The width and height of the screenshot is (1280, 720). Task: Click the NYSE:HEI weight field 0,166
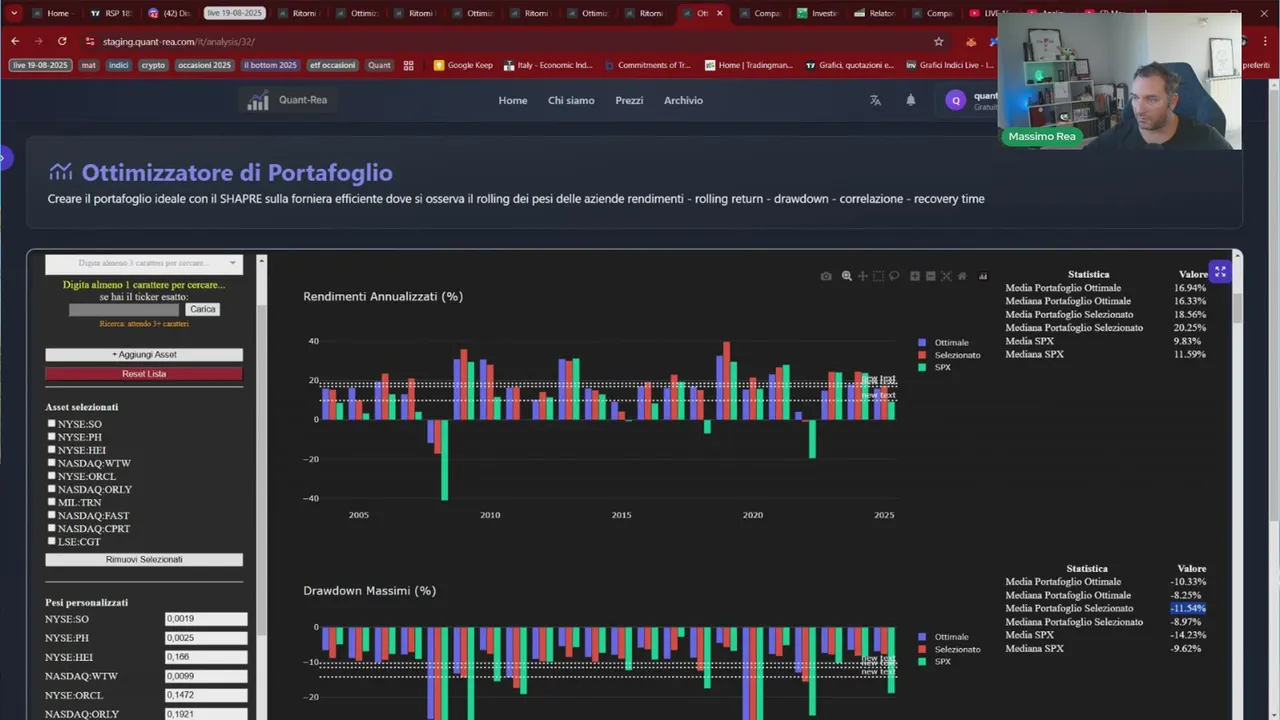tap(206, 656)
